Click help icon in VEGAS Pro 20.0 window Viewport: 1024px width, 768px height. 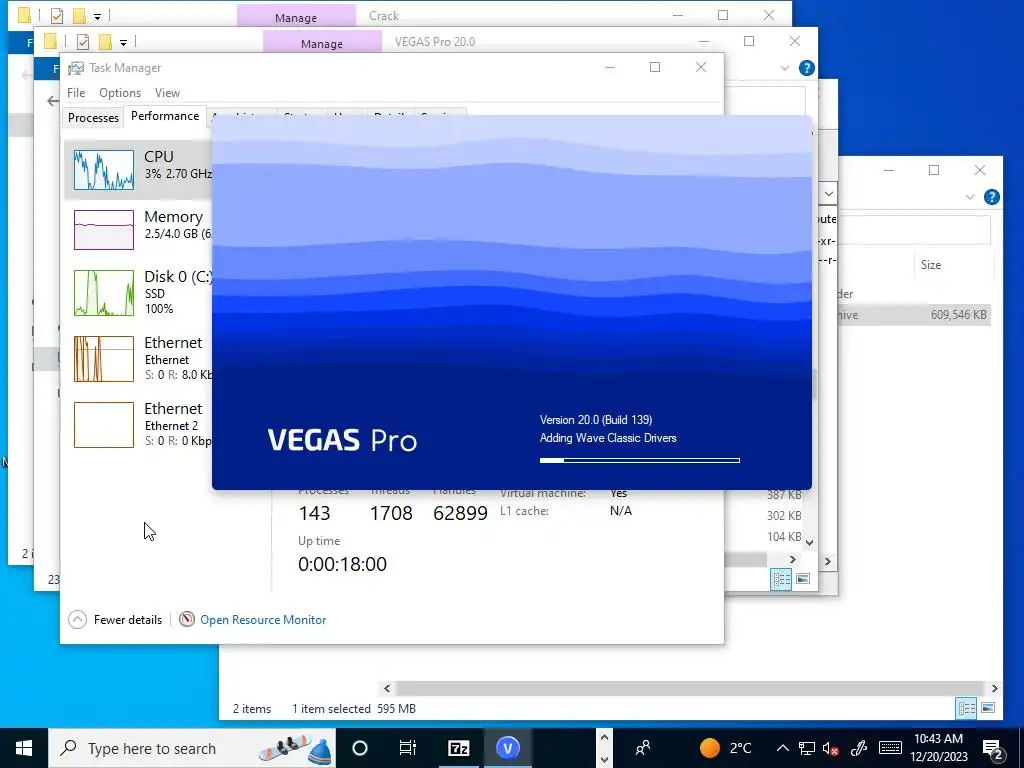coord(807,68)
